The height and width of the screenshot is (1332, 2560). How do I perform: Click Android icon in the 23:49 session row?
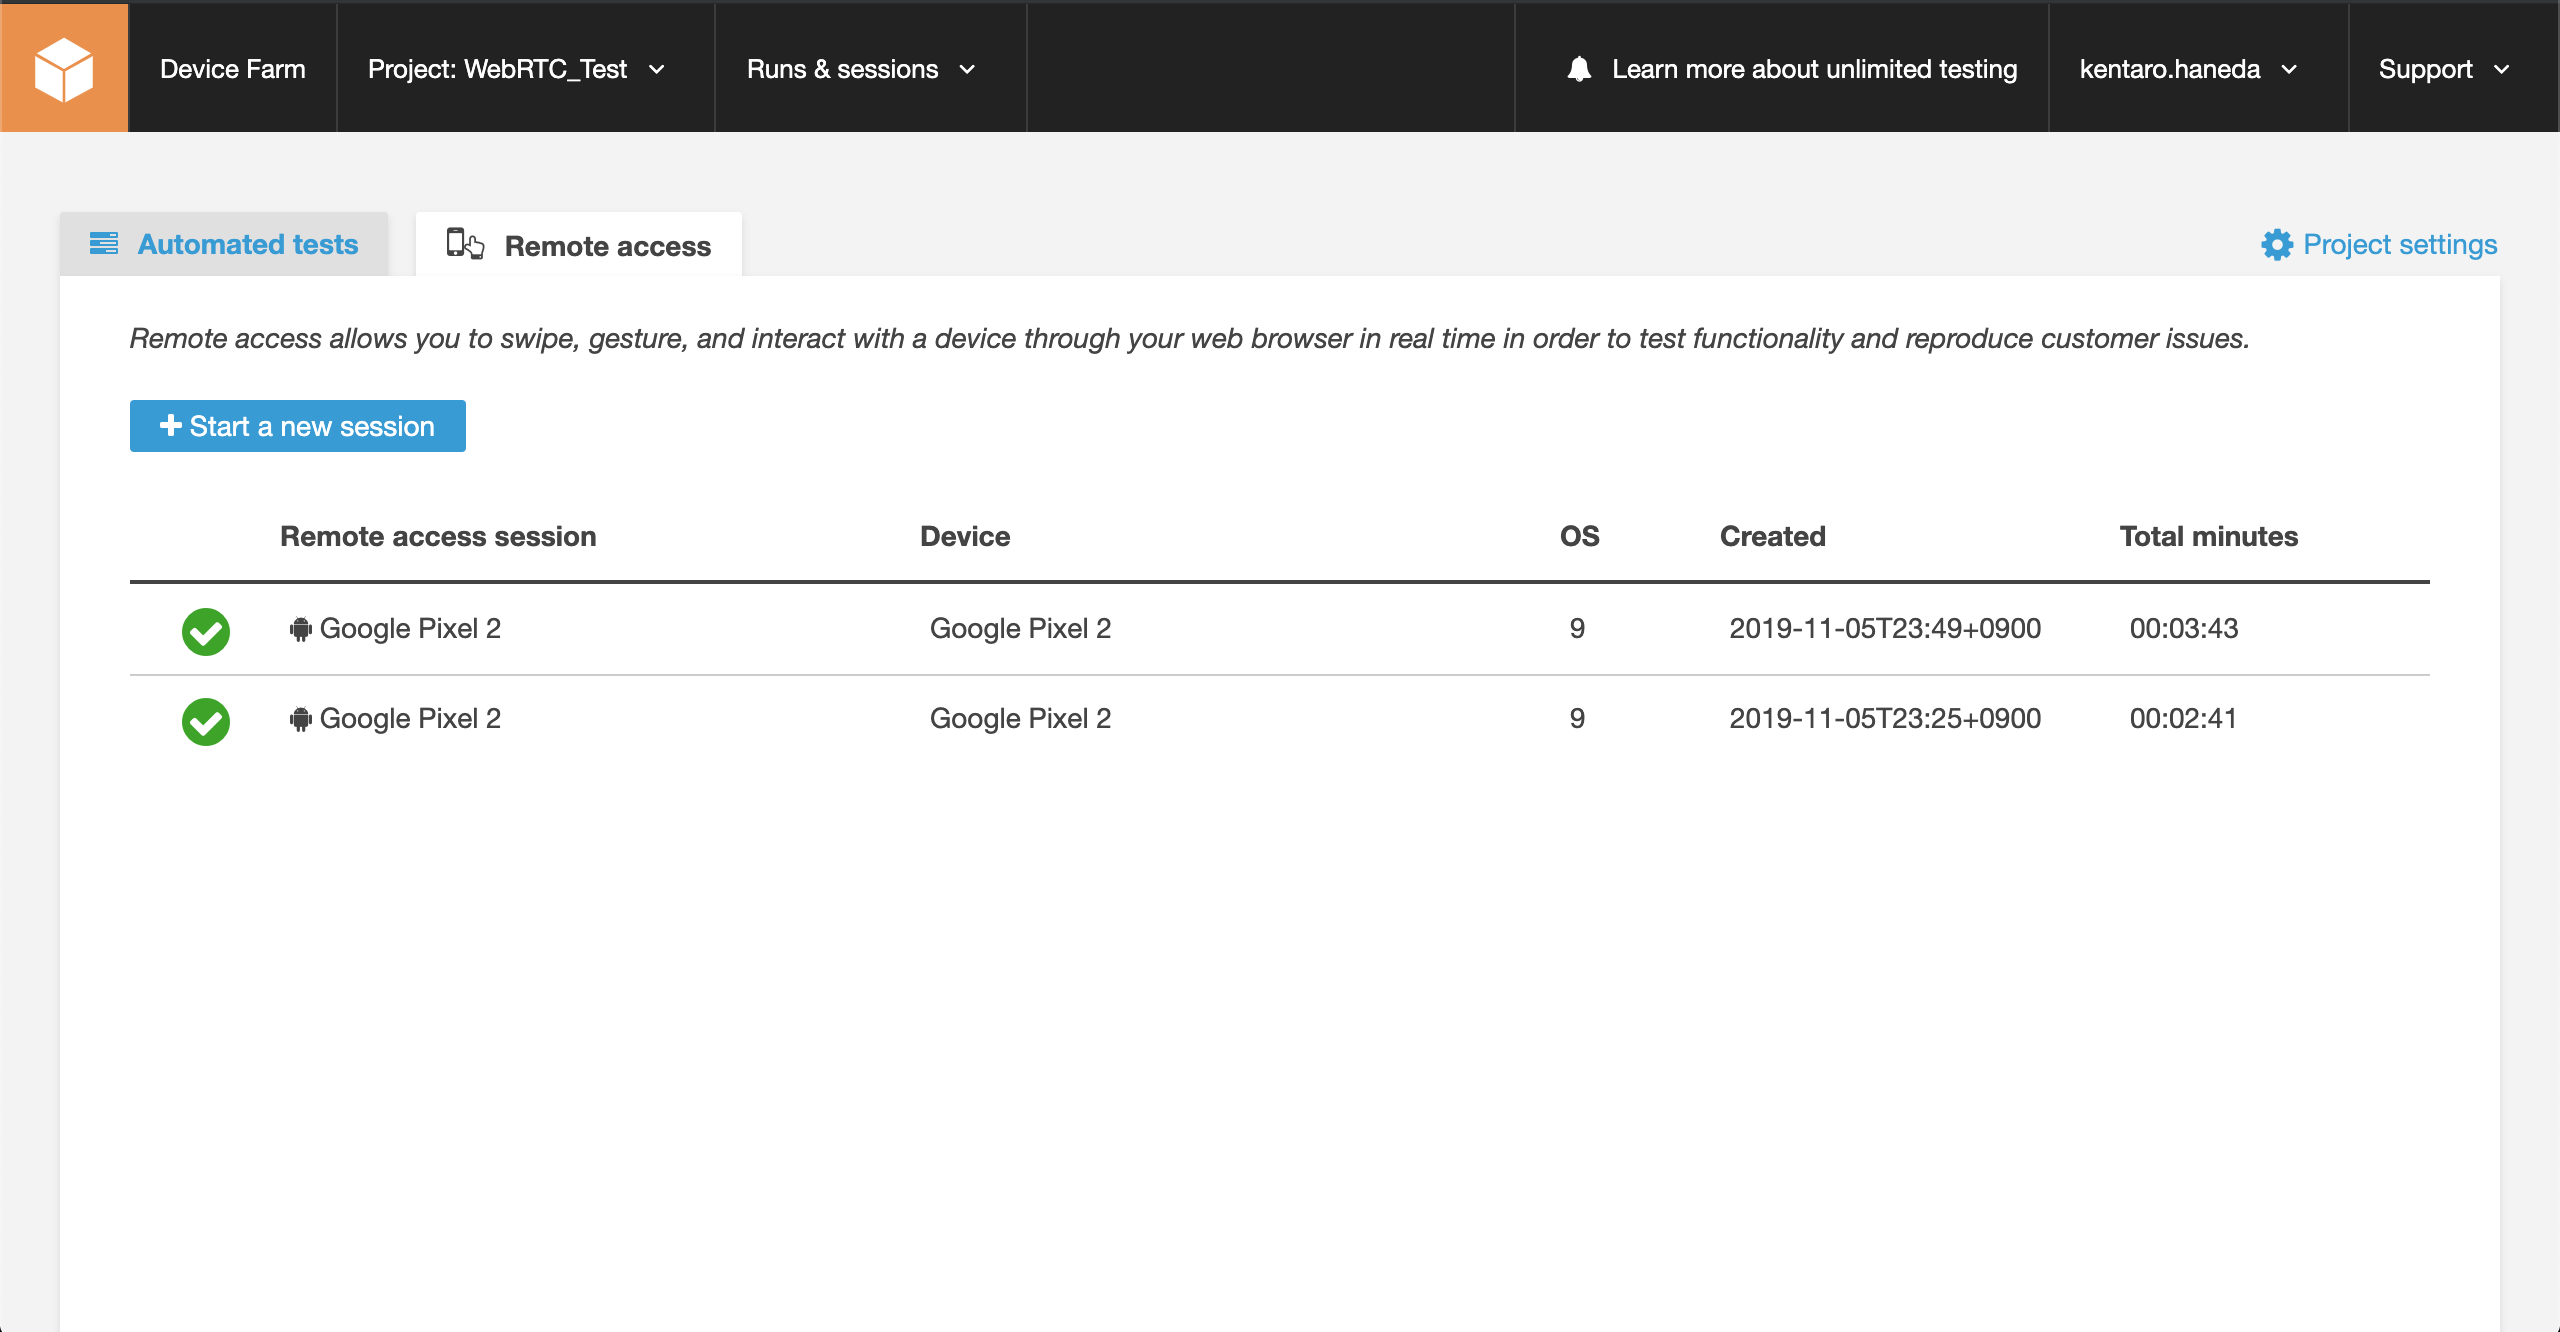(x=300, y=629)
